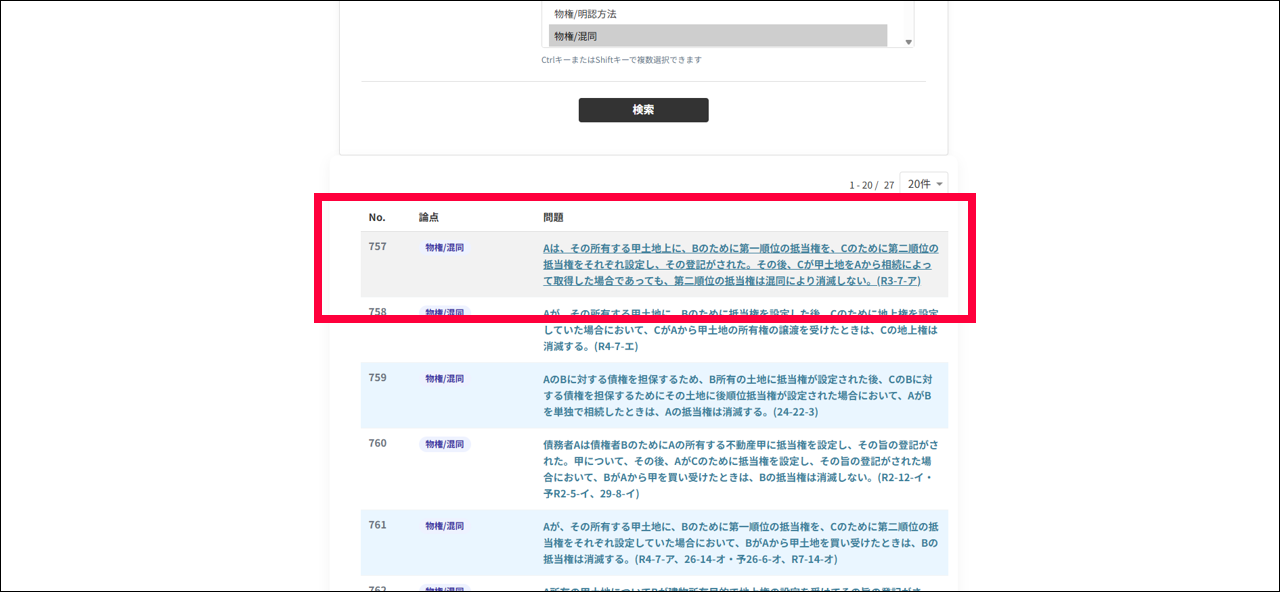Click the 物権/混同 tag in row 761
This screenshot has width=1280, height=592.
click(x=444, y=526)
